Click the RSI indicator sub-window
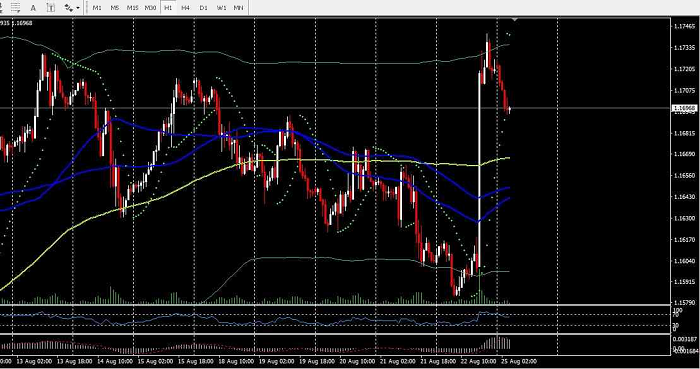 (x=335, y=319)
